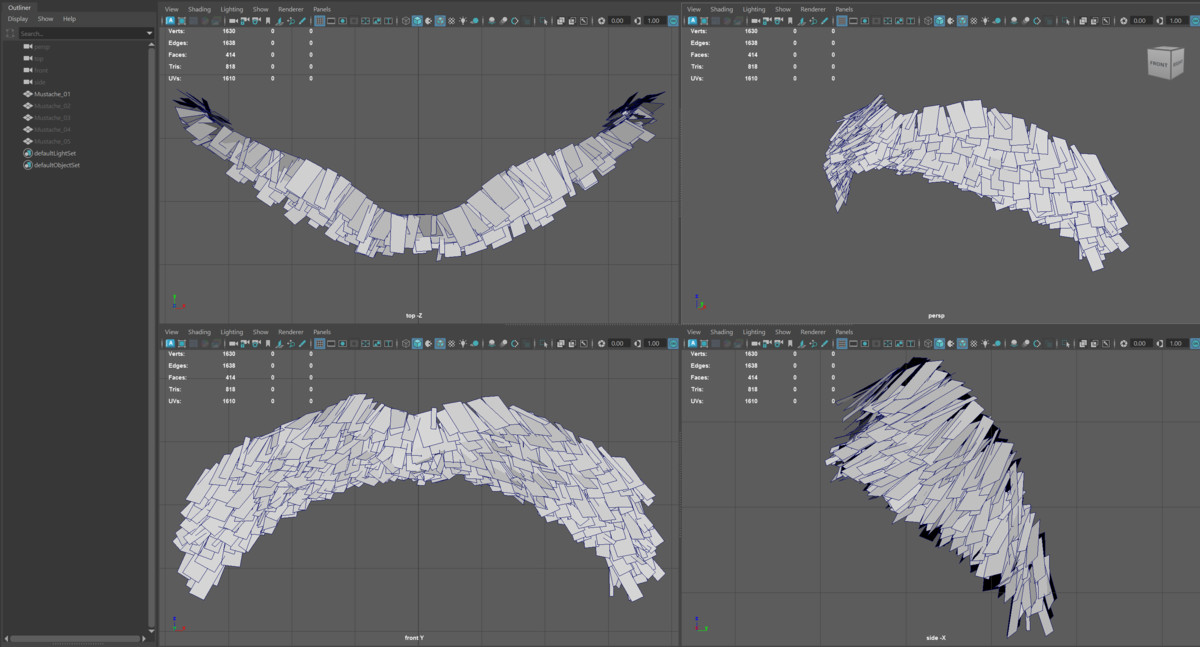Click X-Ray Active Components icon in front Y panel

[572, 343]
